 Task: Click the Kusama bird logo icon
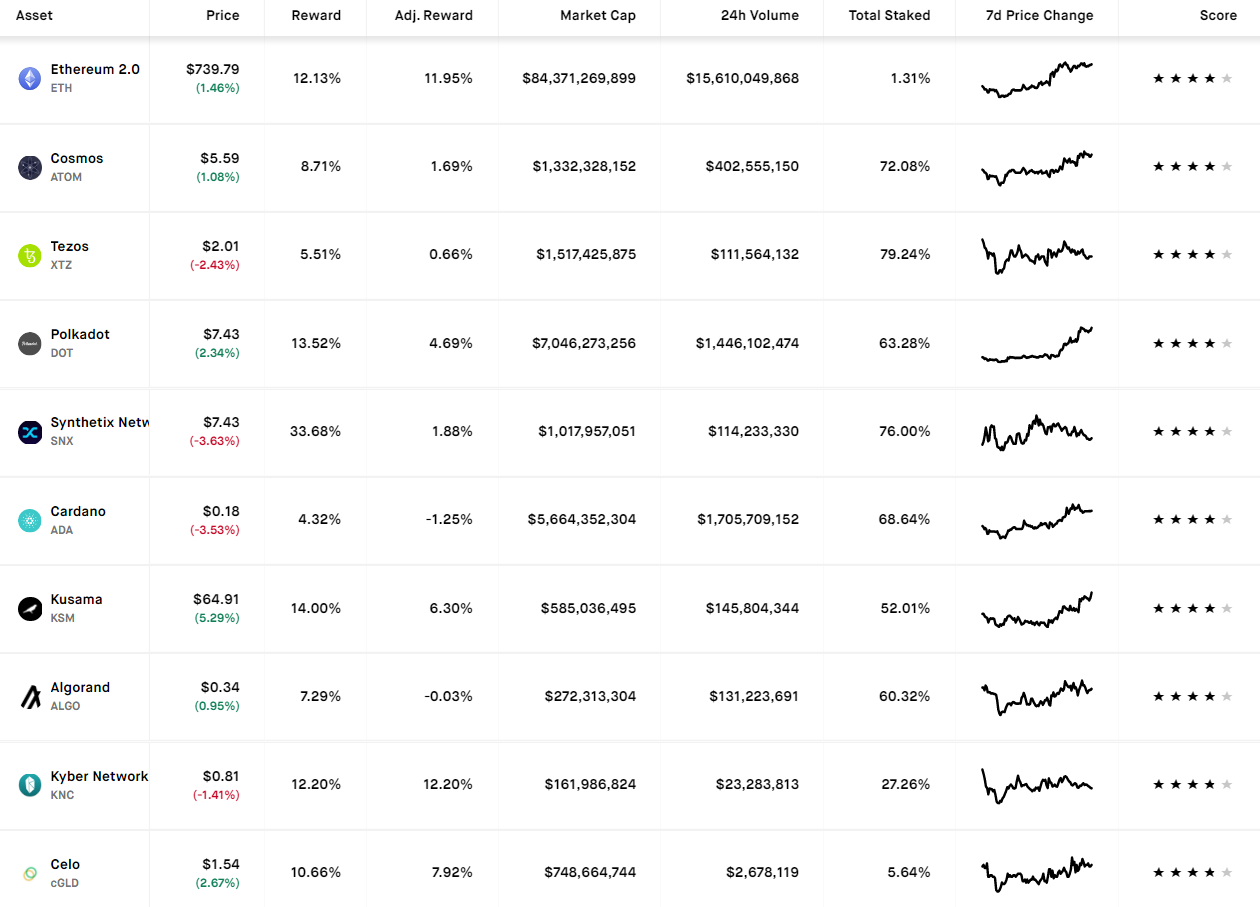30,608
